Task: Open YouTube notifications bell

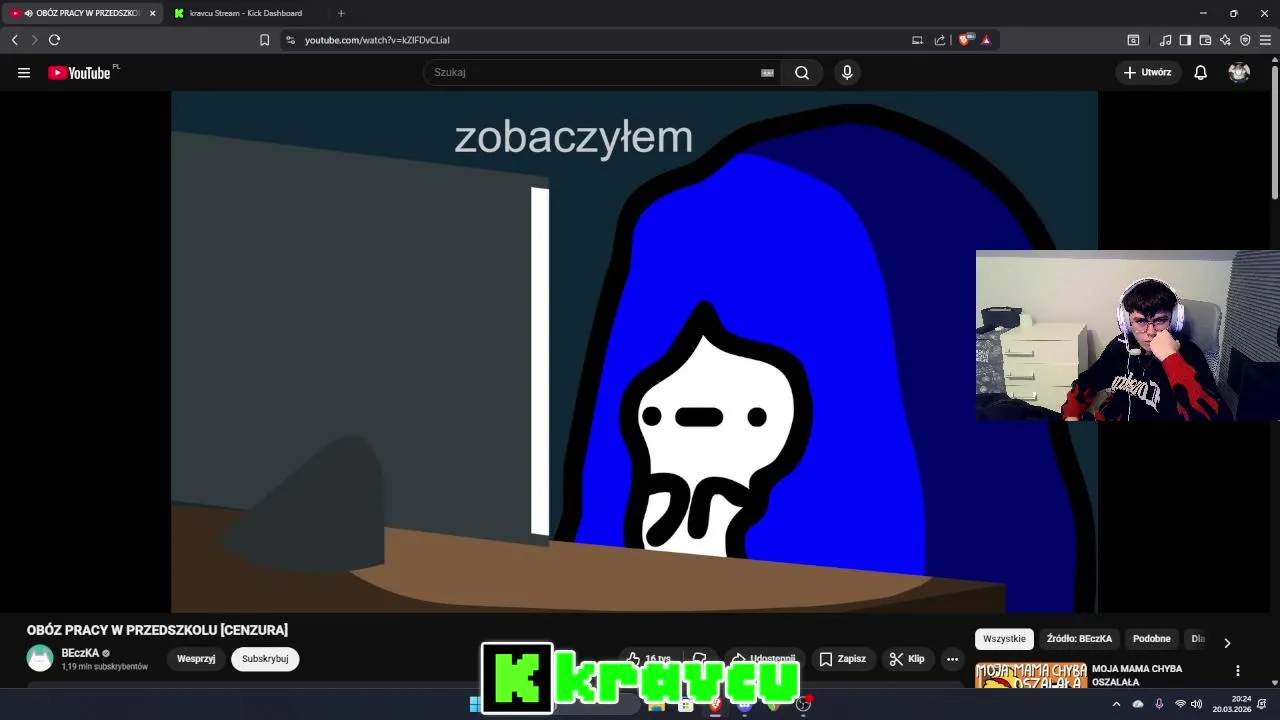Action: pos(1200,72)
